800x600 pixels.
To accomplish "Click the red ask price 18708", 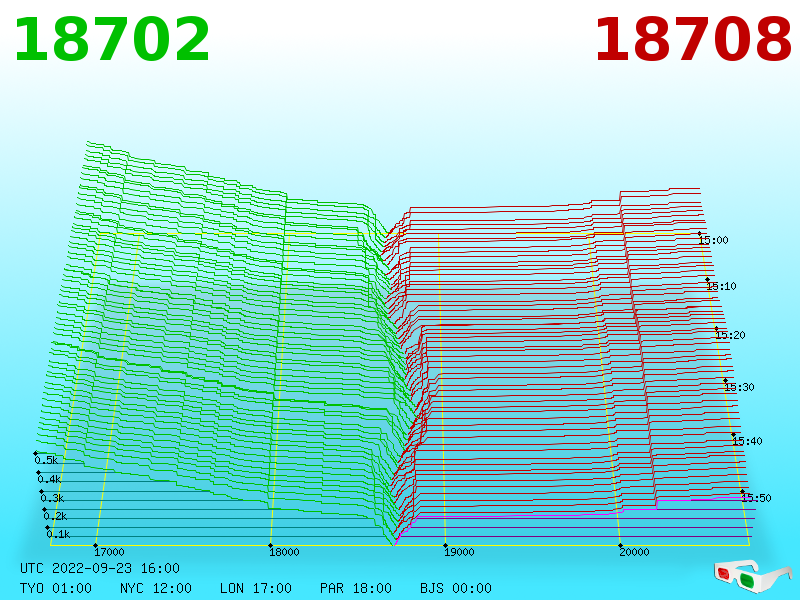I will 692,40.
